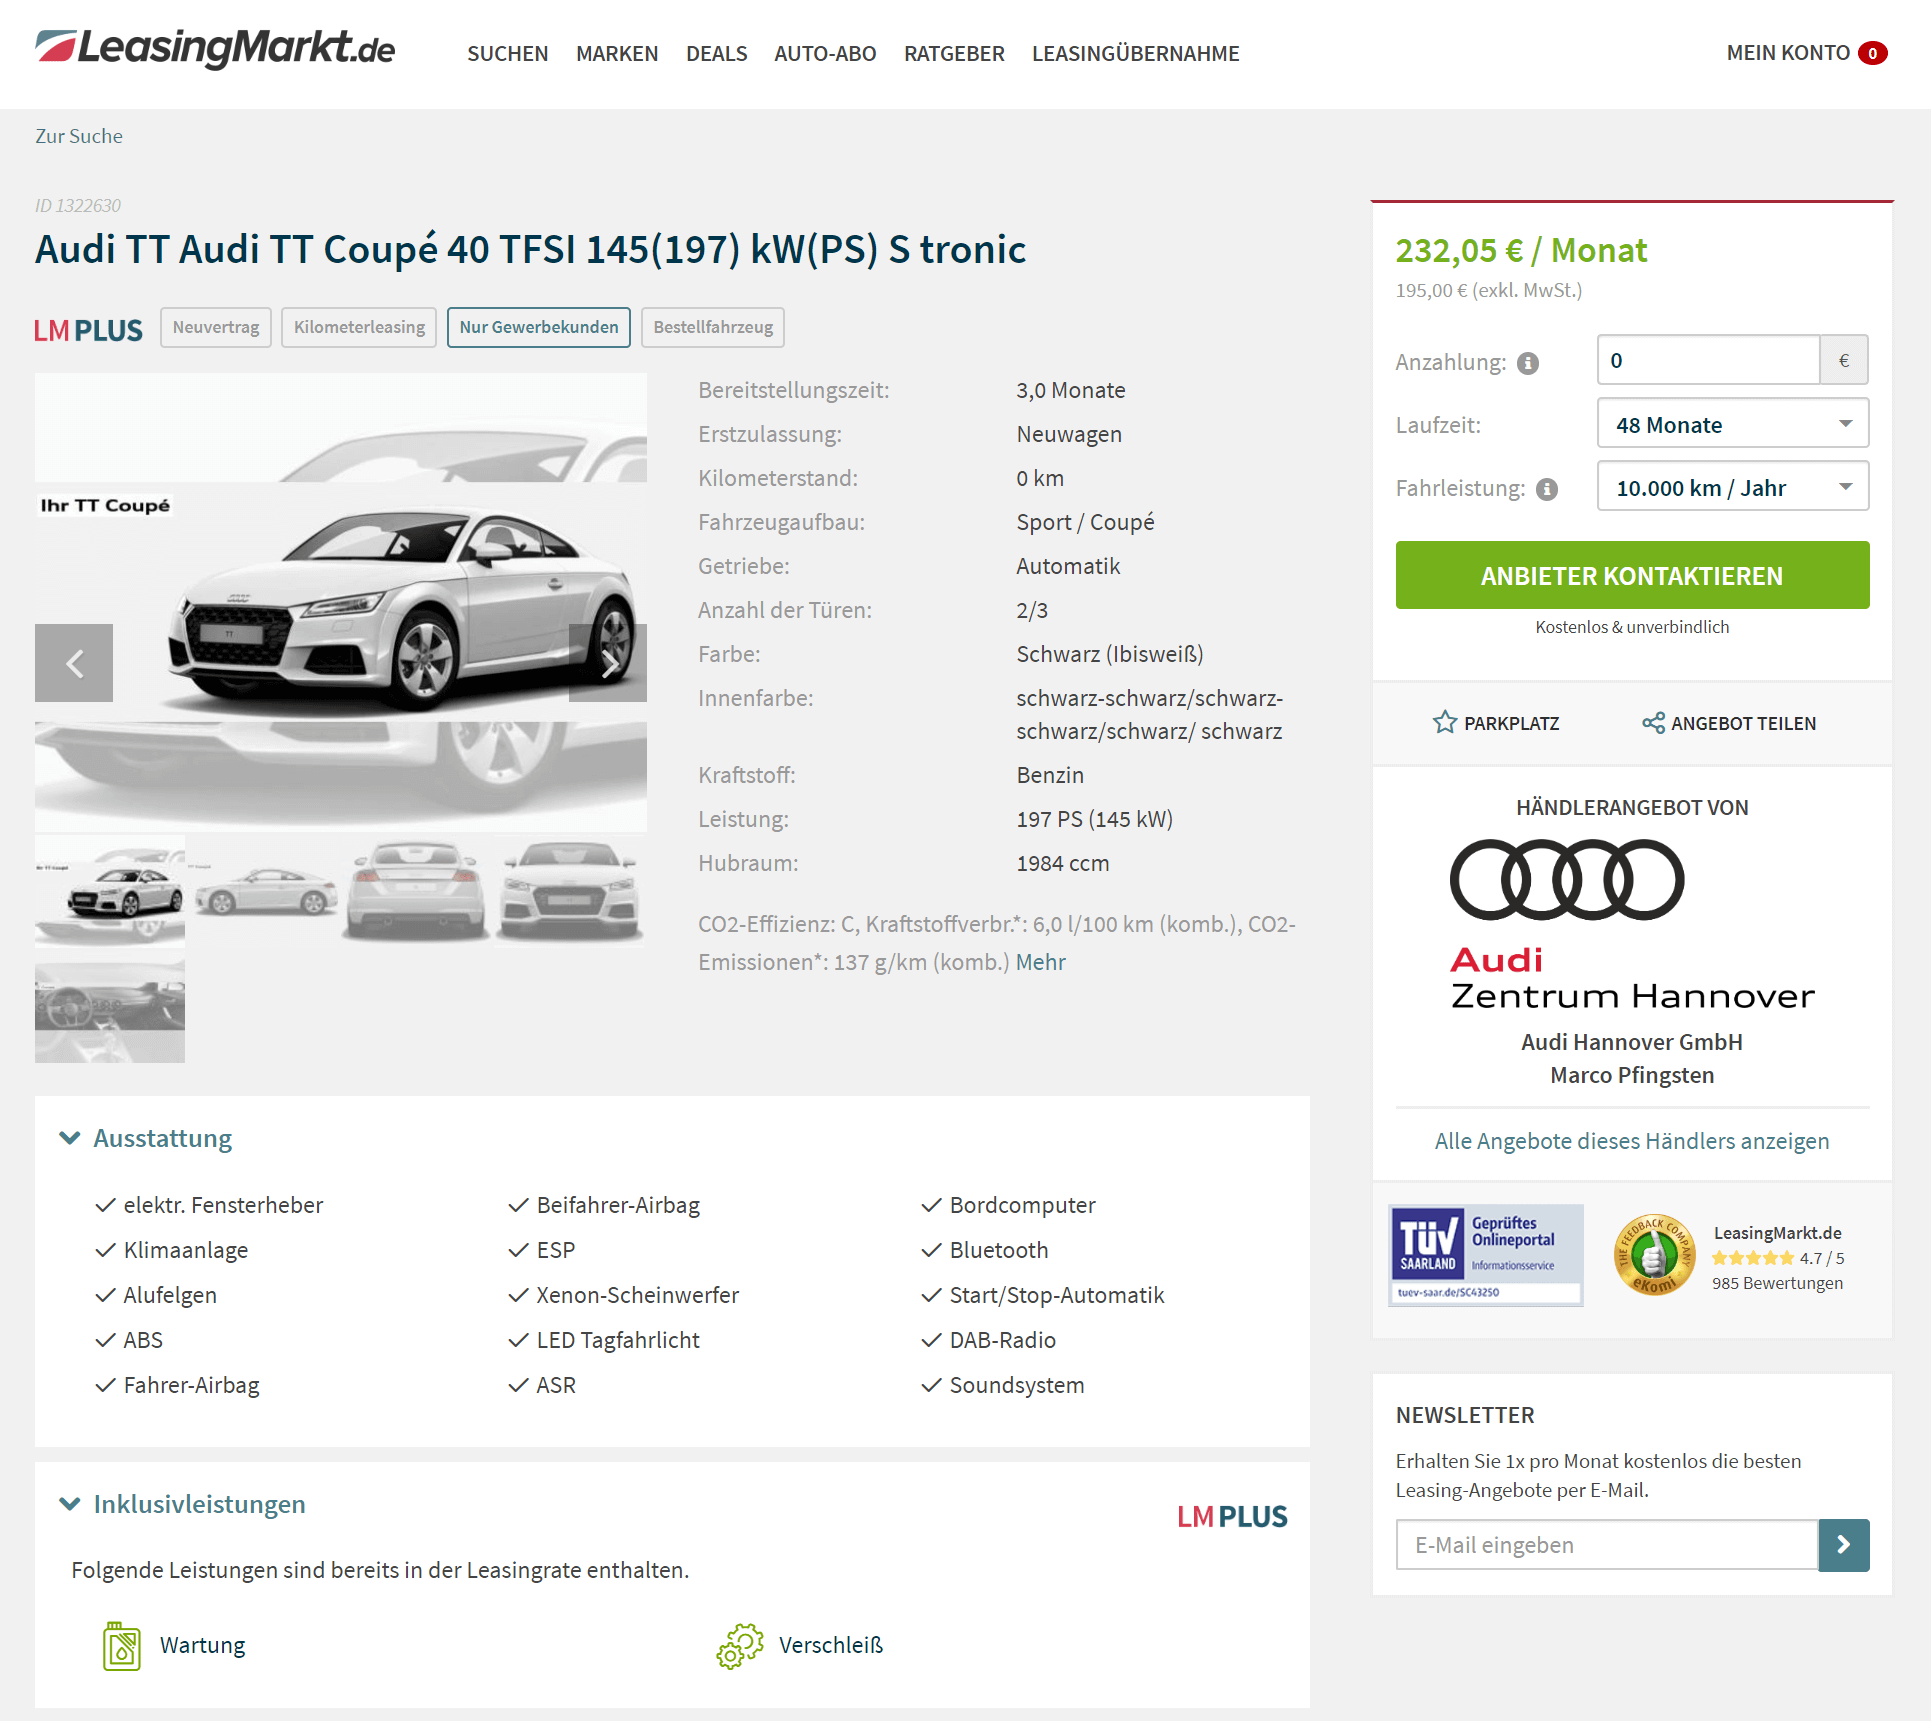The width and height of the screenshot is (1931, 1721).
Task: Open the TÜV Saarland certificate badge
Action: (x=1485, y=1255)
